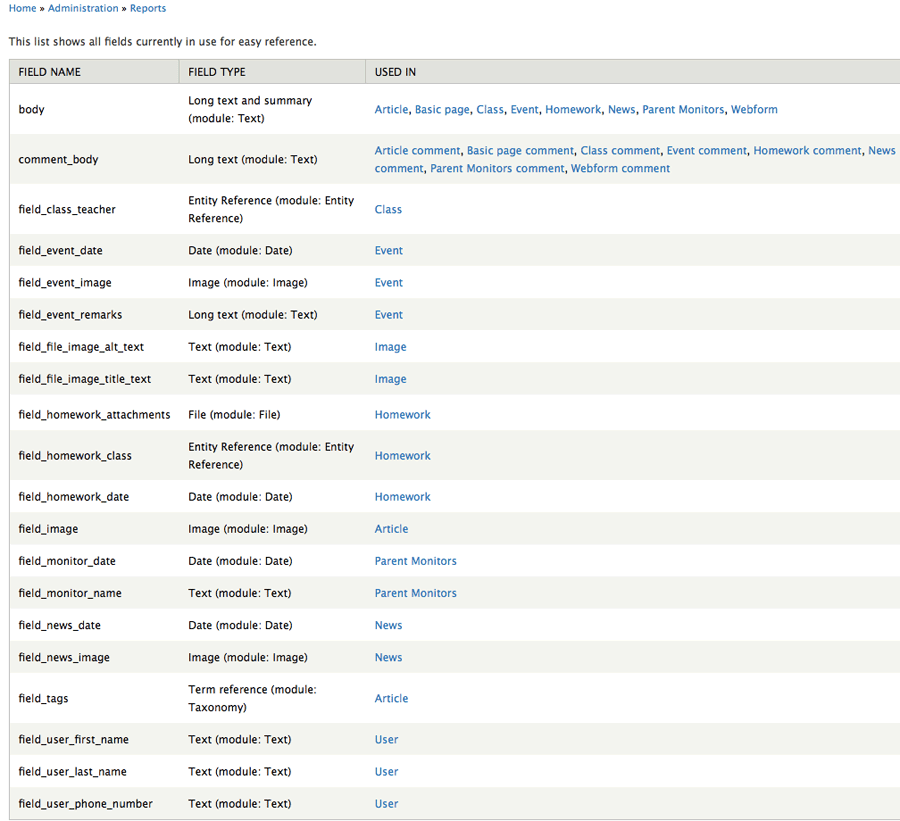Open Class link in body row
This screenshot has width=900, height=821.
(x=490, y=109)
